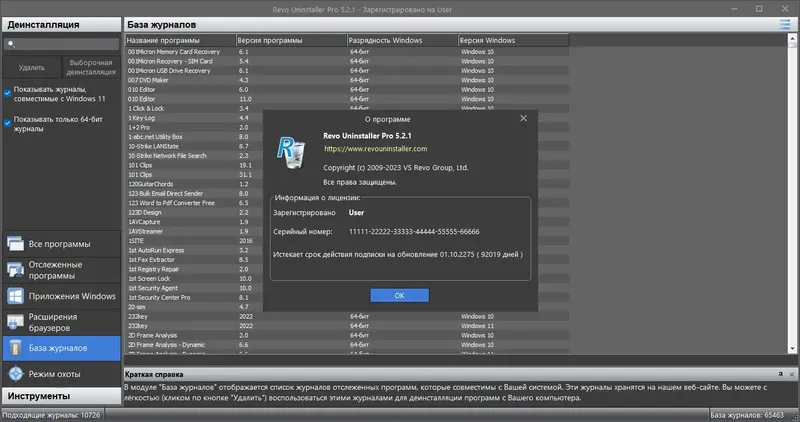800x422 pixels.
Task: Focus the search input field
Action: (x=62, y=44)
